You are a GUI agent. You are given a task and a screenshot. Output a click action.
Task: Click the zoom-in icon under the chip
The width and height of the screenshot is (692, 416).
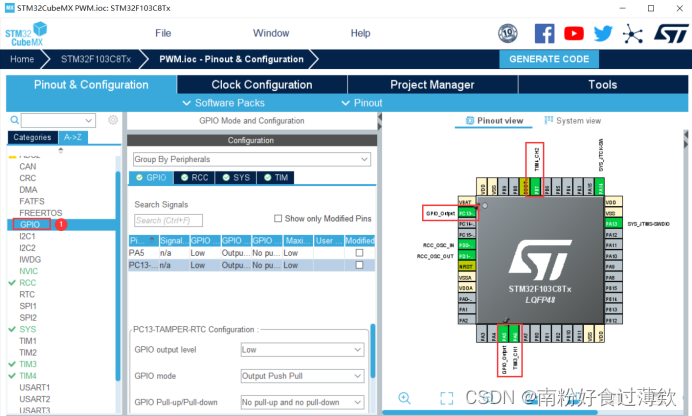404,398
